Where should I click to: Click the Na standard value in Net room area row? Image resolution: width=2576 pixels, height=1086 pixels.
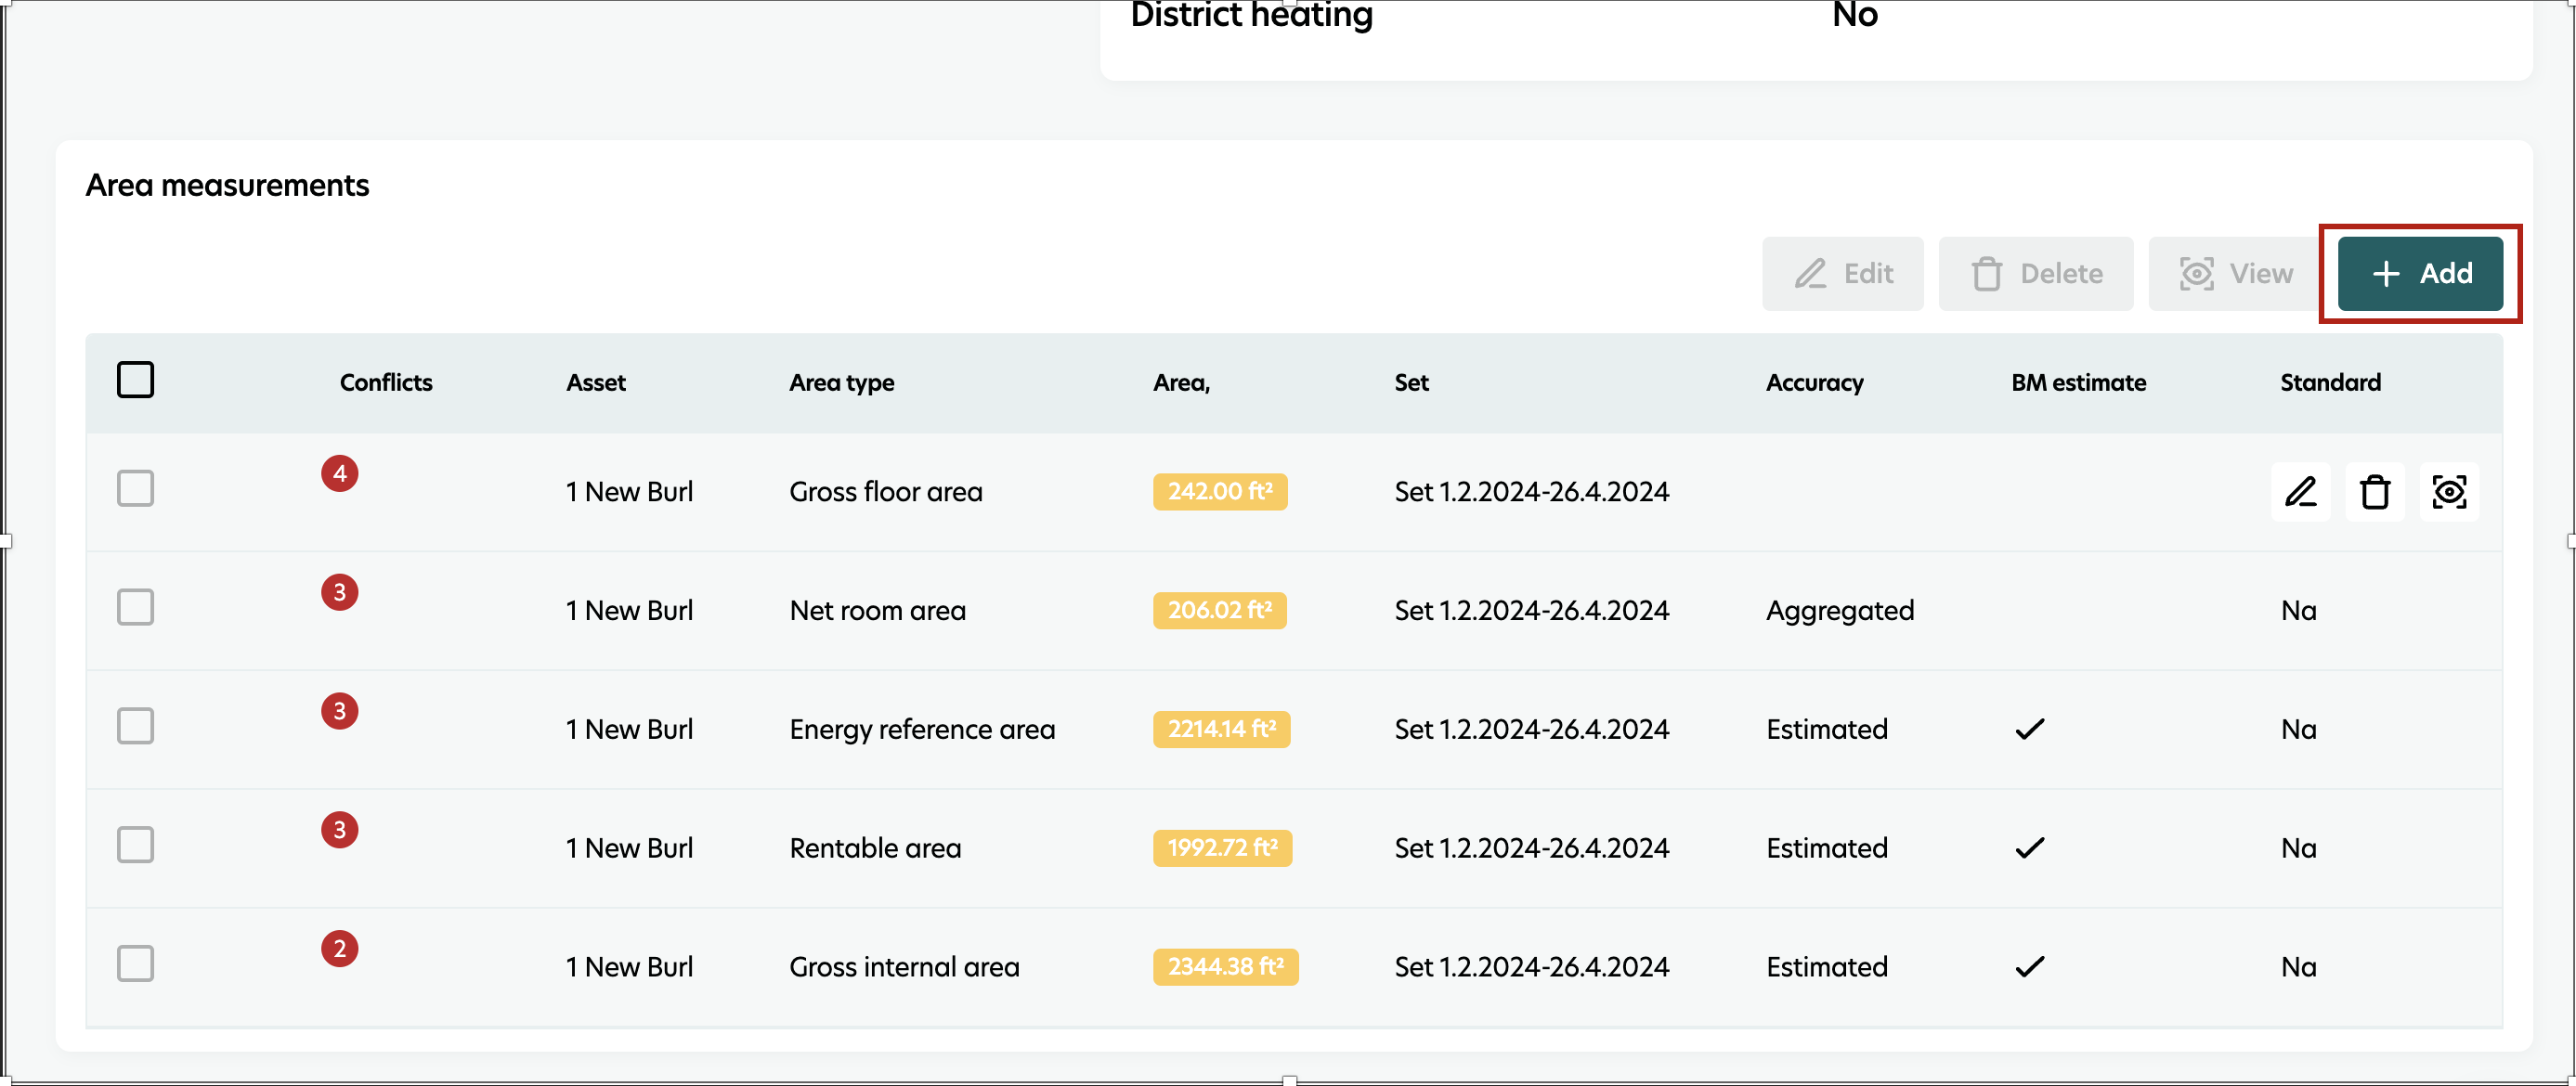[2298, 611]
